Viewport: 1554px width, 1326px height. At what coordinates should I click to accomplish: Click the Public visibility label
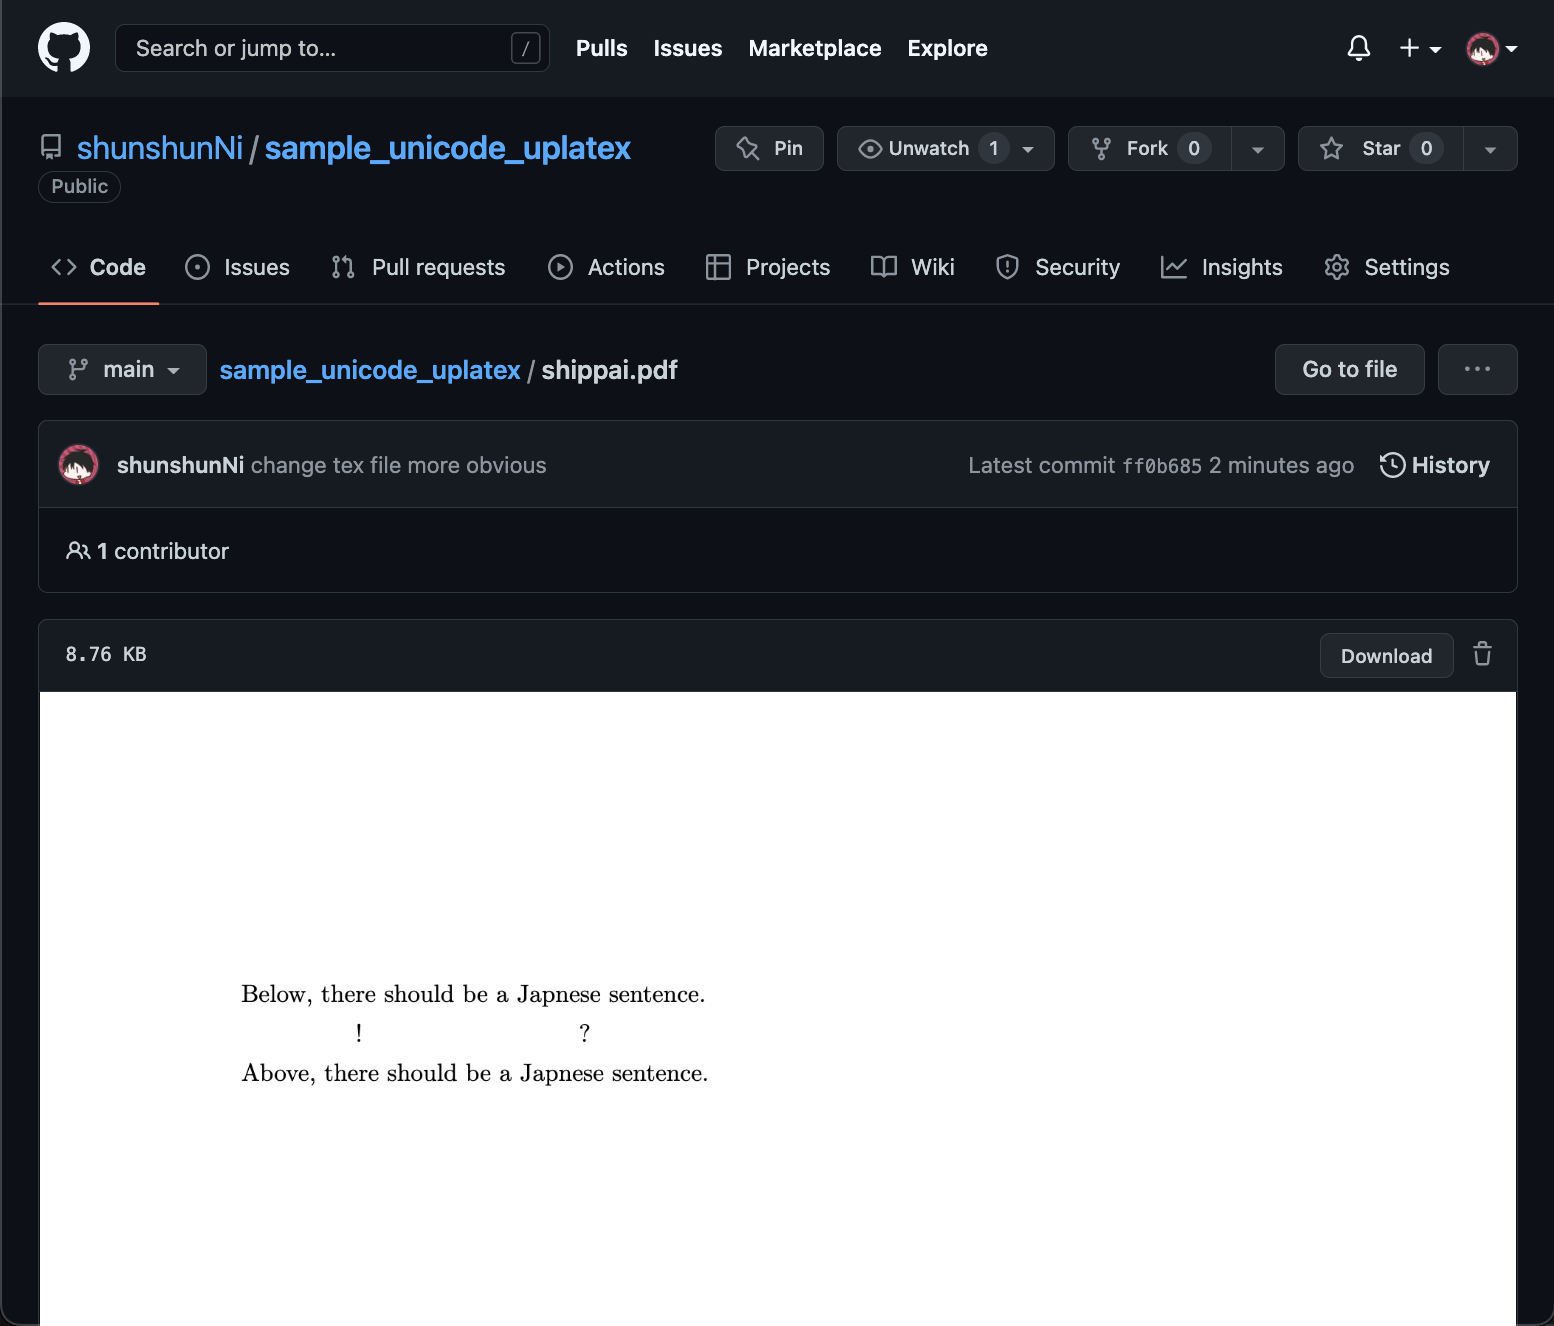(x=79, y=187)
